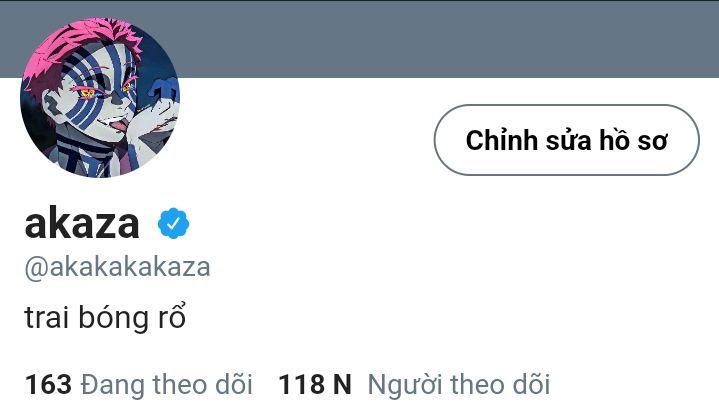Click the letter N after 118
Screen dimensions: 719x419
342,384
